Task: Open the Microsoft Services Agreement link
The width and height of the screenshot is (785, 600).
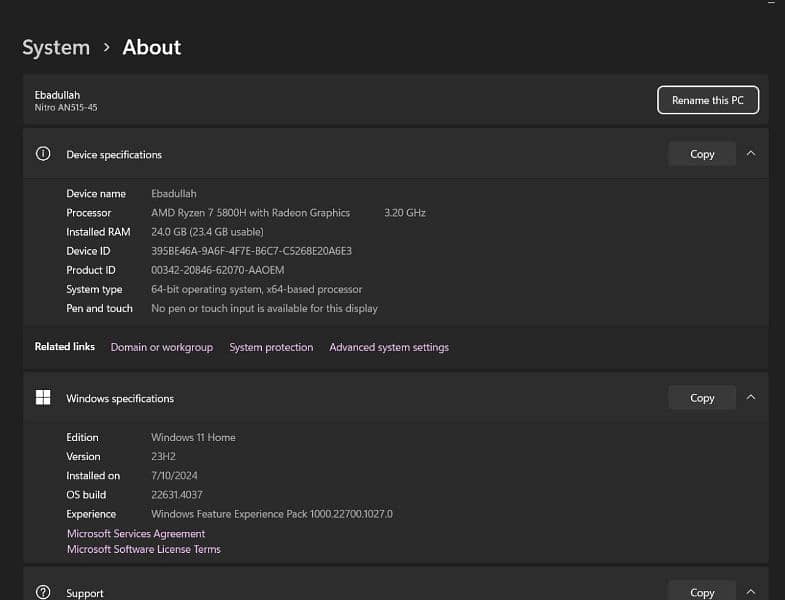Action: (136, 534)
